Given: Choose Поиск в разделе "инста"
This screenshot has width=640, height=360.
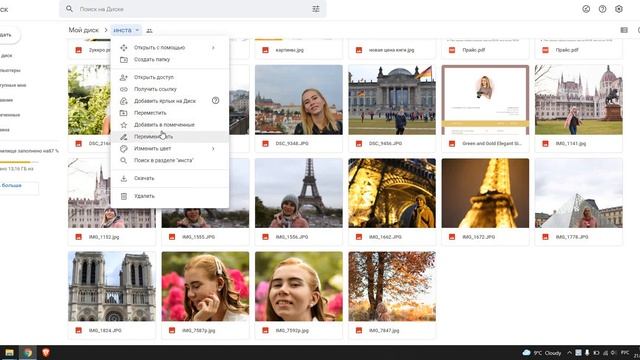Looking at the screenshot, I should pos(169,160).
